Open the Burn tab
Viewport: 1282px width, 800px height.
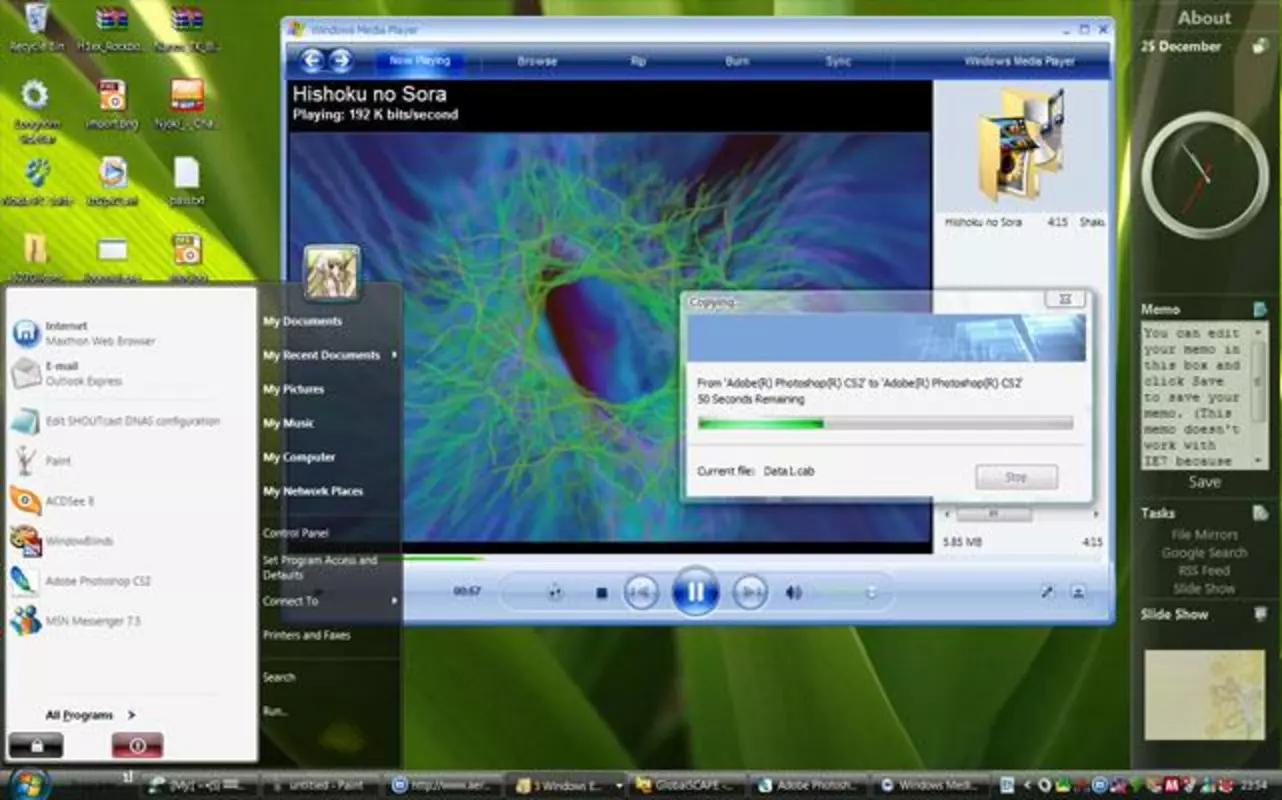pos(737,61)
